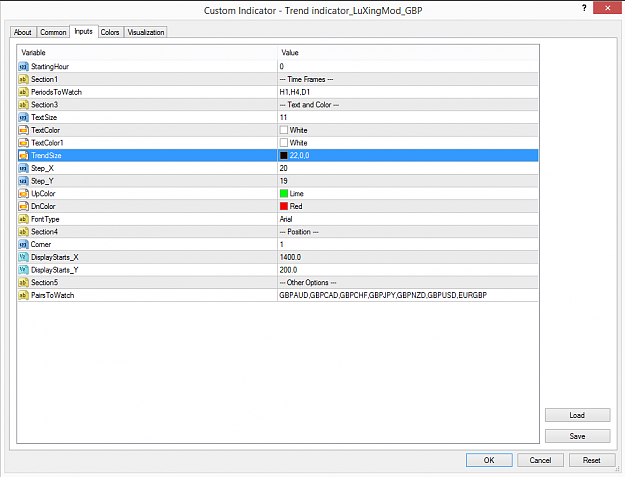This screenshot has width=625, height=477.
Task: Click the string icon beside PairsToWatch
Action: point(24,295)
